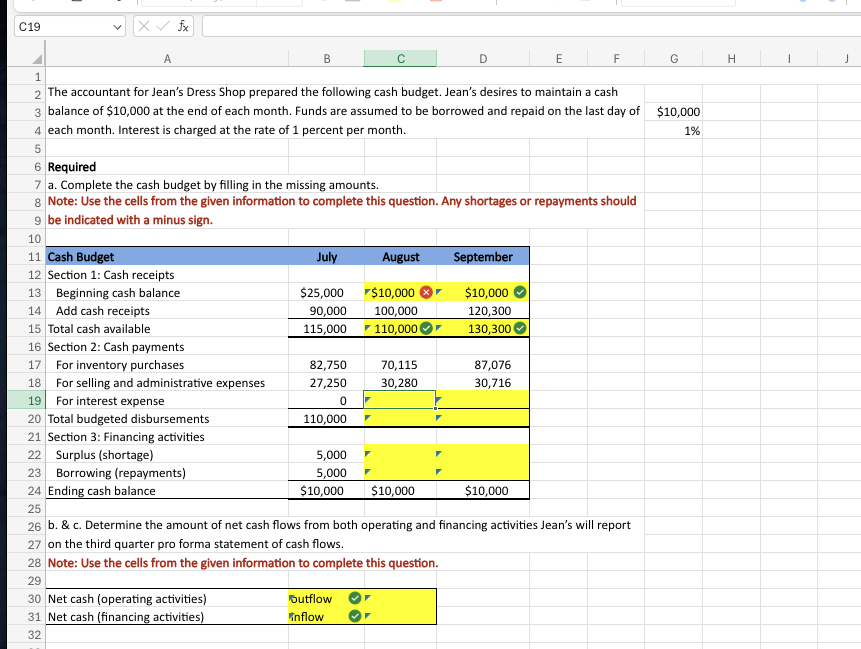Select column E header
Image resolution: width=861 pixels, height=649 pixels.
click(x=558, y=59)
